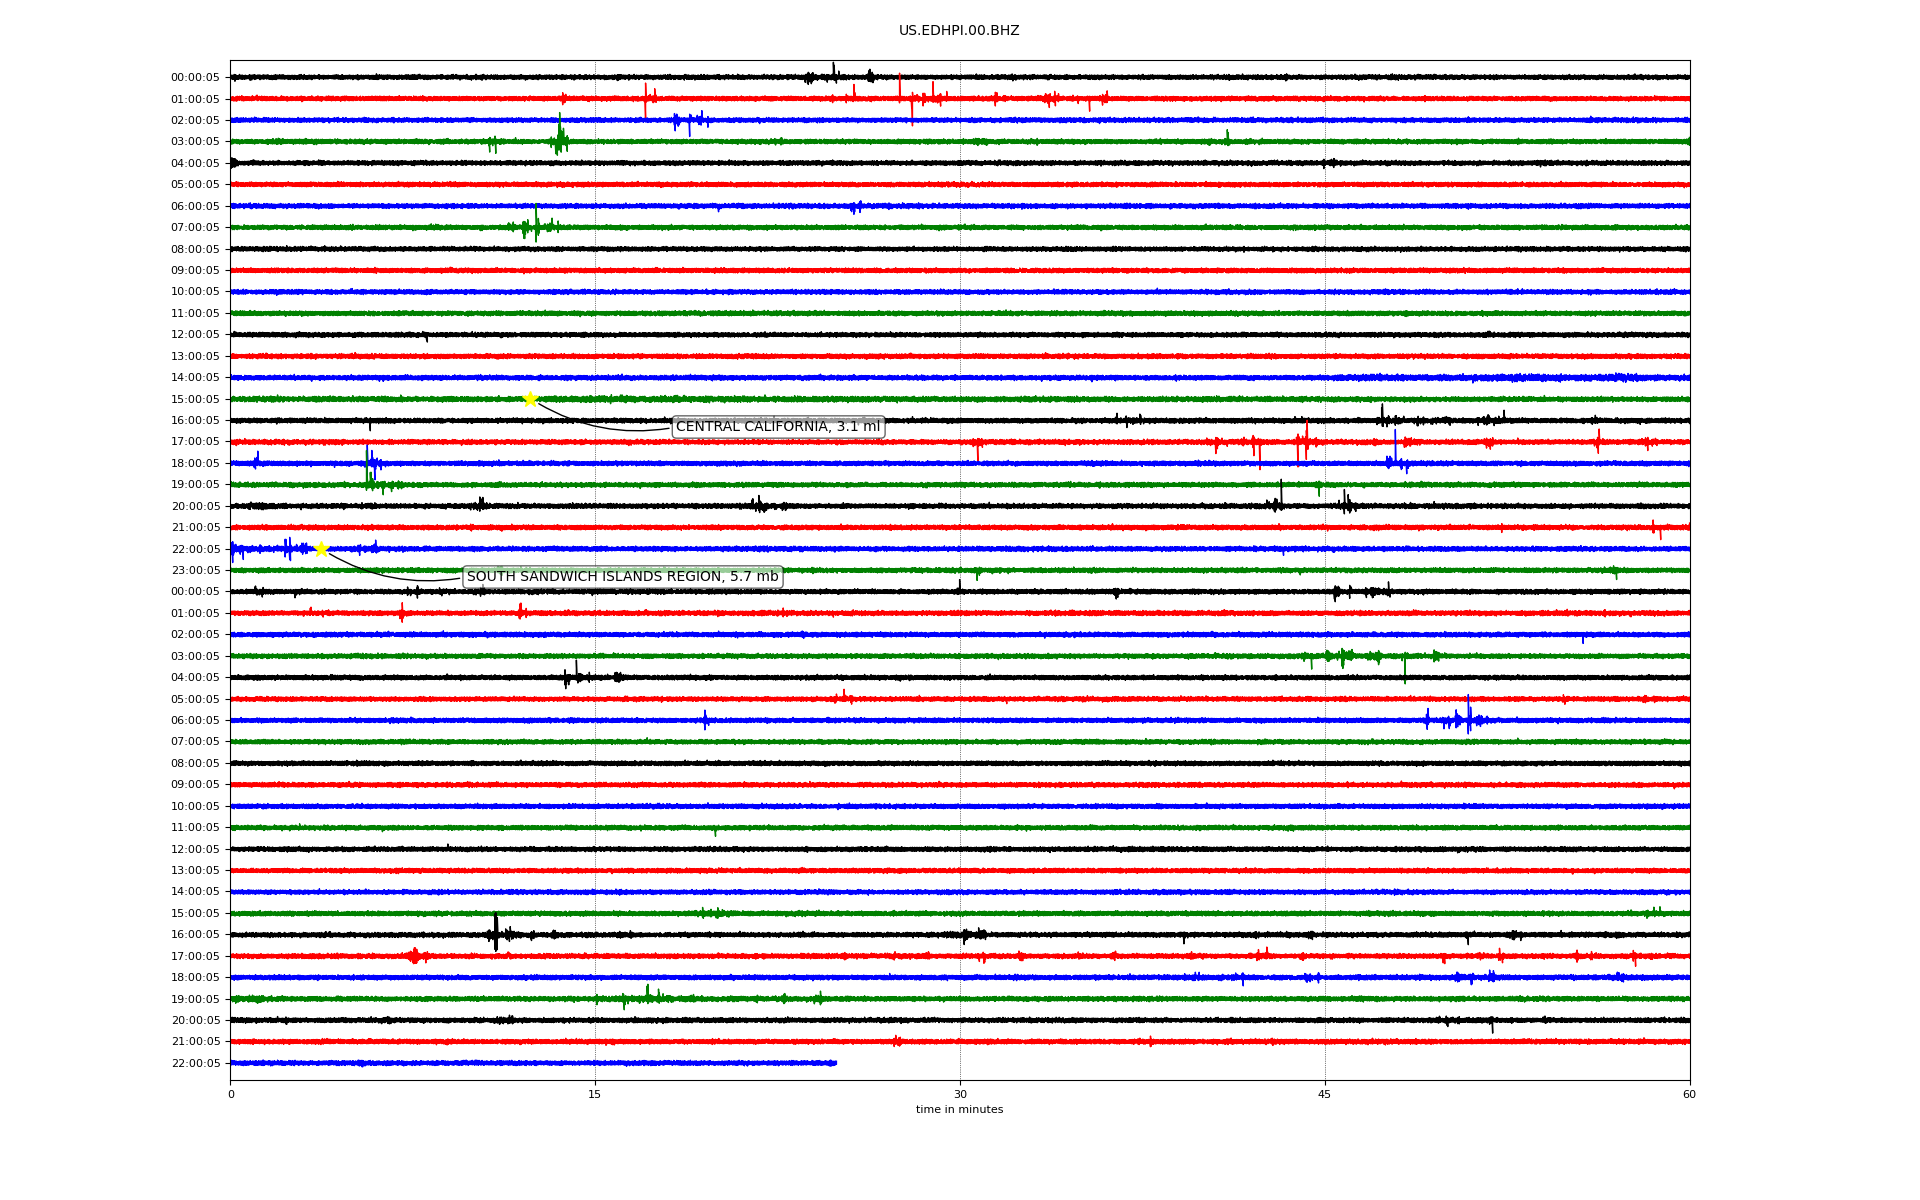1920x1200 pixels.
Task: Click the 0 tick label on x-axis
Action: tap(231, 1094)
